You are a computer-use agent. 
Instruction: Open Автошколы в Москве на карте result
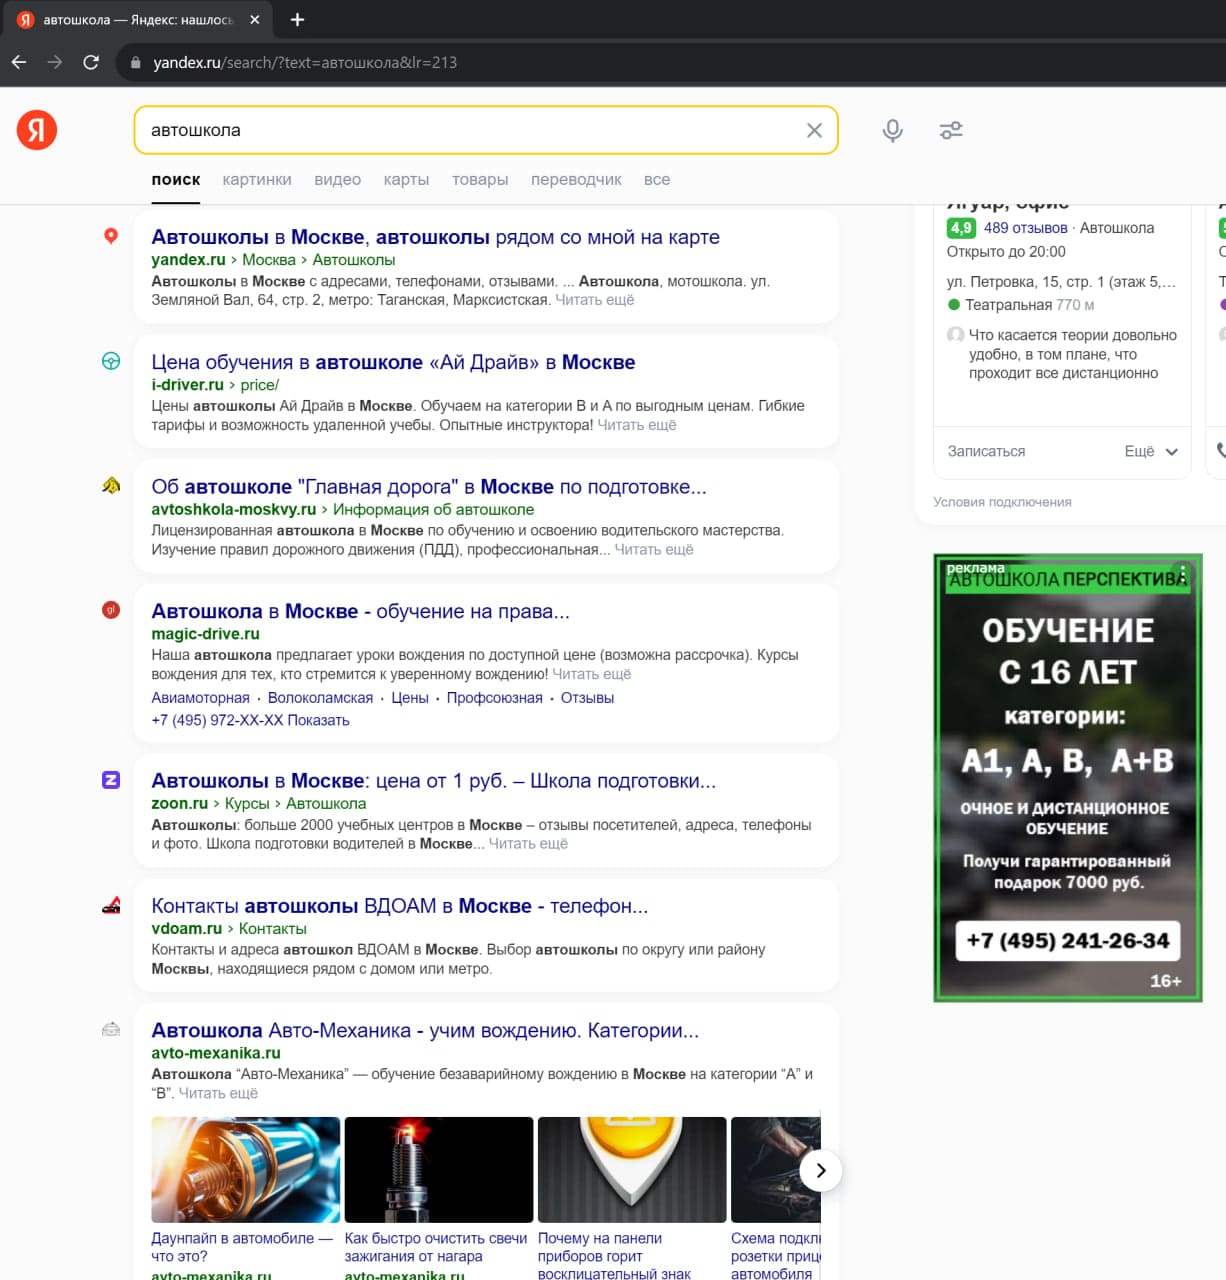(x=435, y=237)
